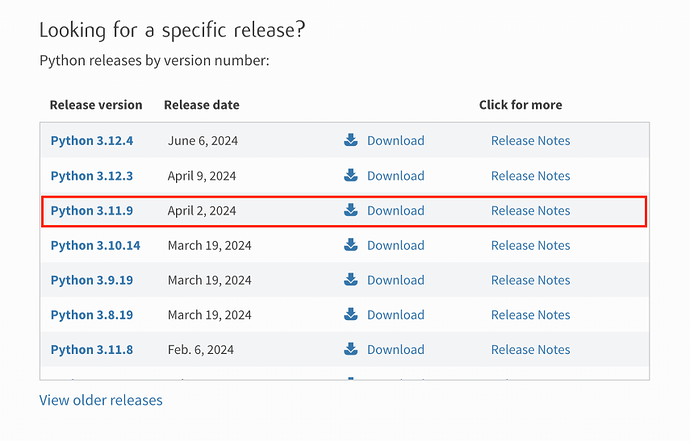View Release Notes for Python 3.11.8

(x=530, y=349)
